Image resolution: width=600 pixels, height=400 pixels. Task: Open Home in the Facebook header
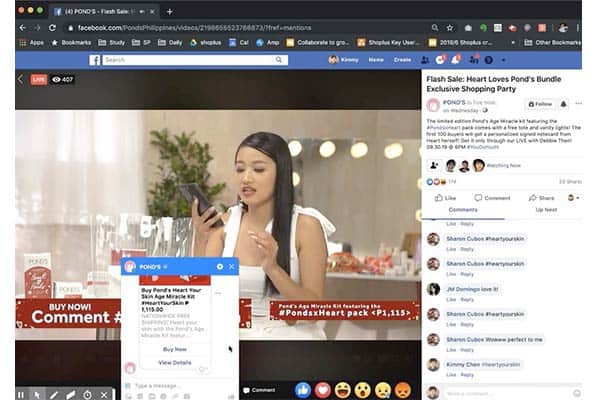pos(376,60)
